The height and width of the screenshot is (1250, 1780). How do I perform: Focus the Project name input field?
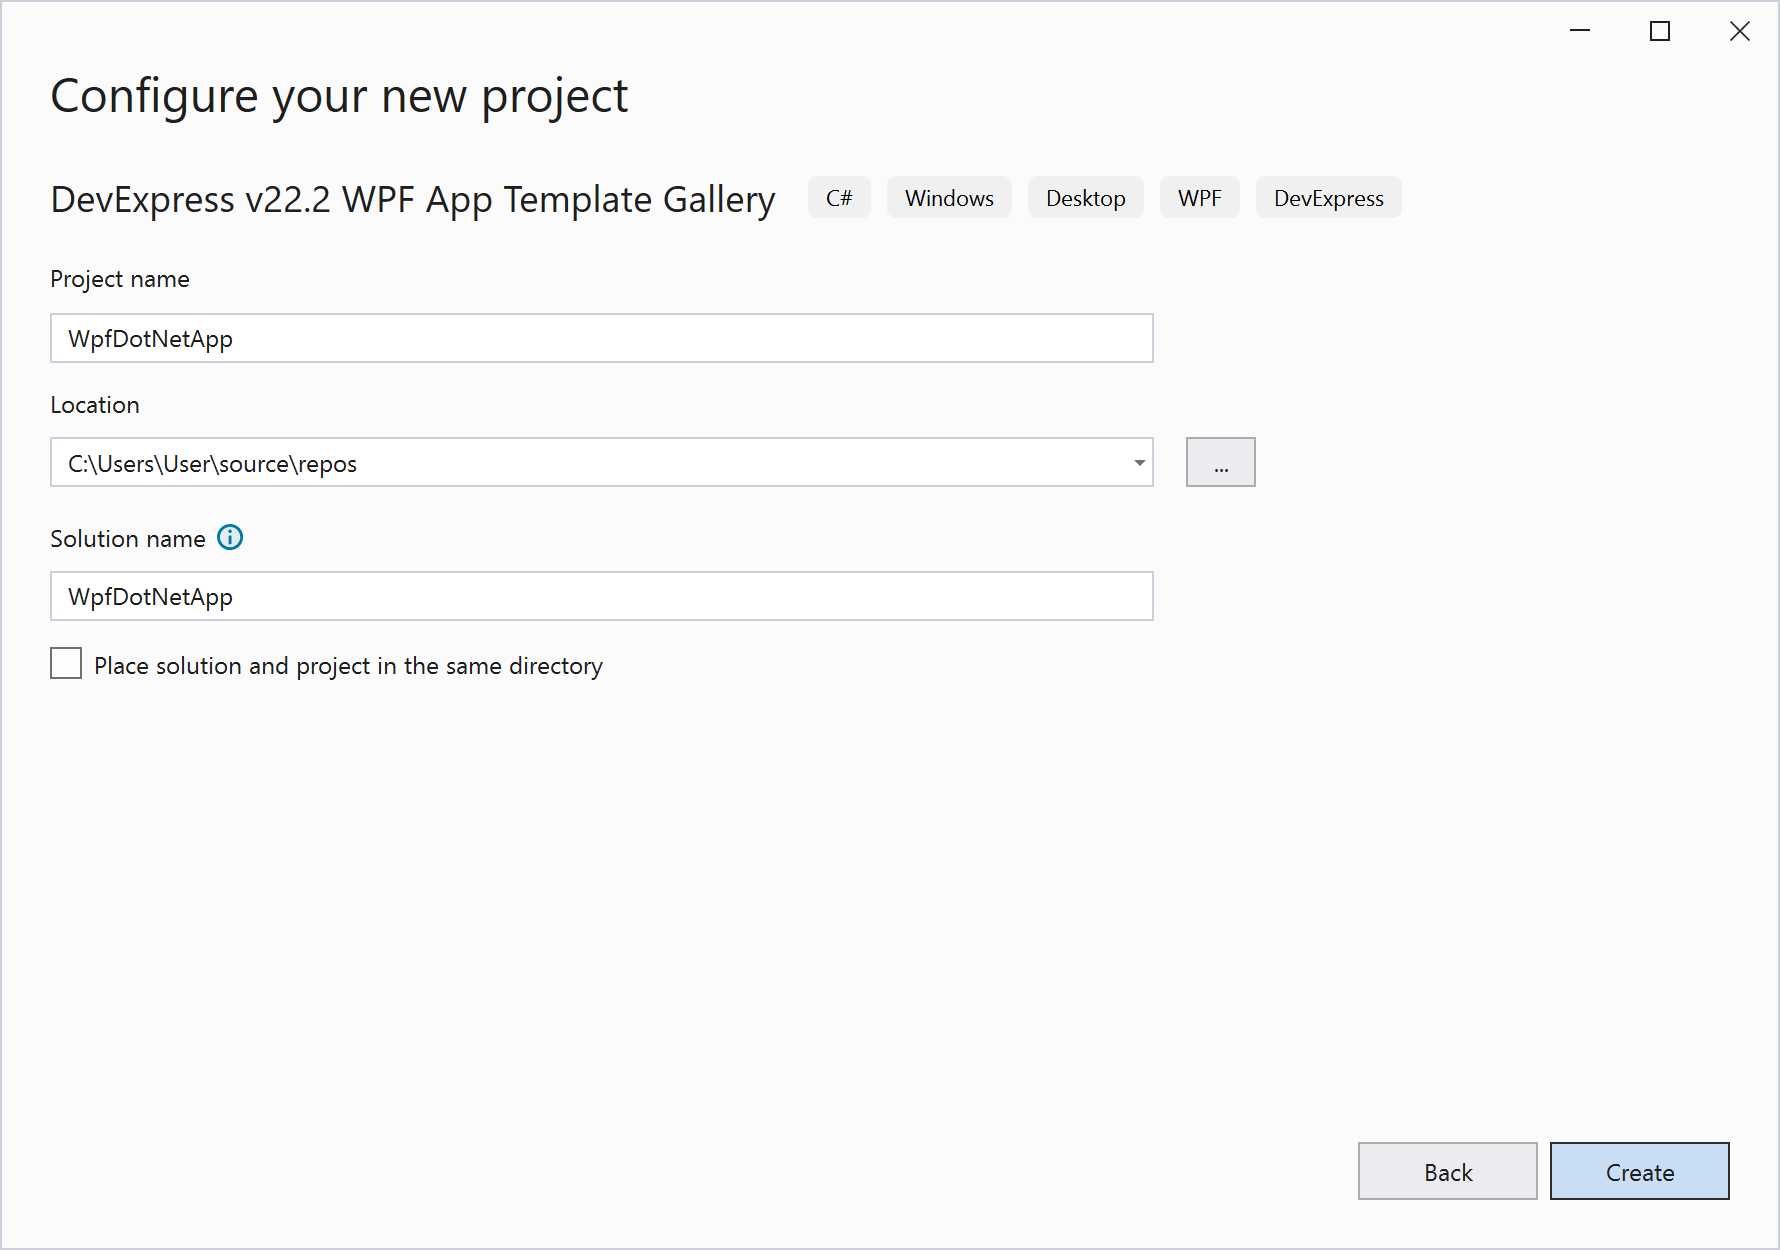601,339
